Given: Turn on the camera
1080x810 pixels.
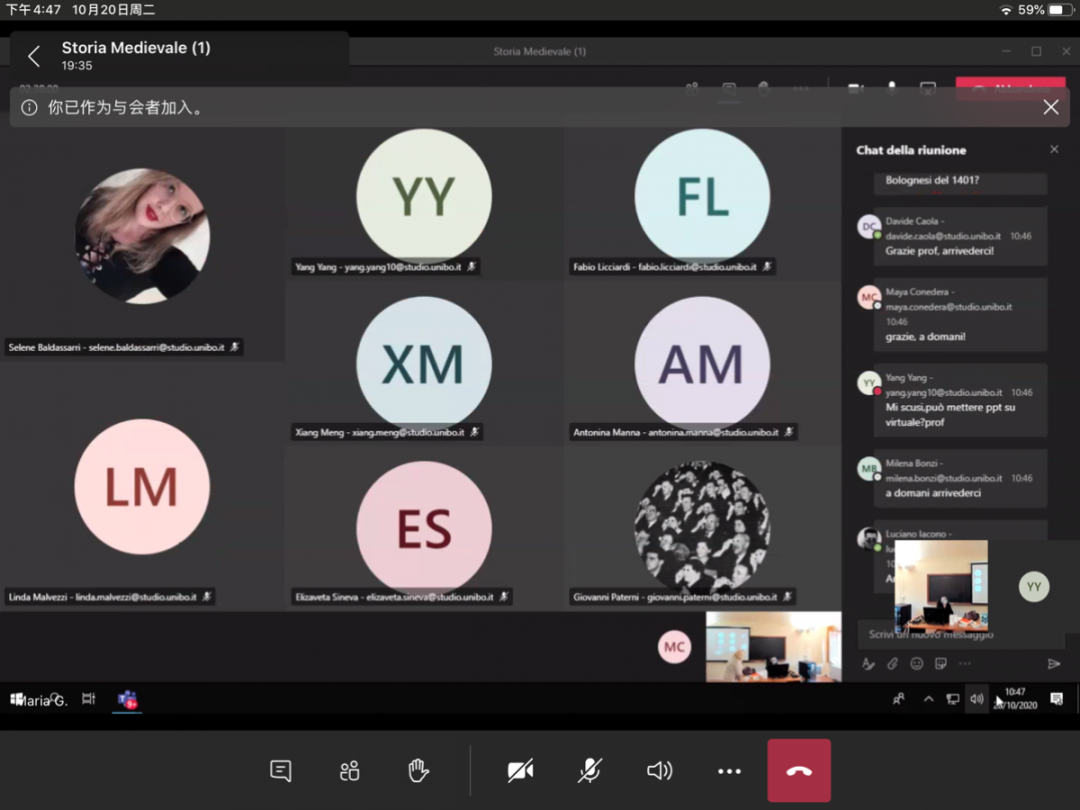Looking at the screenshot, I should click(x=520, y=770).
